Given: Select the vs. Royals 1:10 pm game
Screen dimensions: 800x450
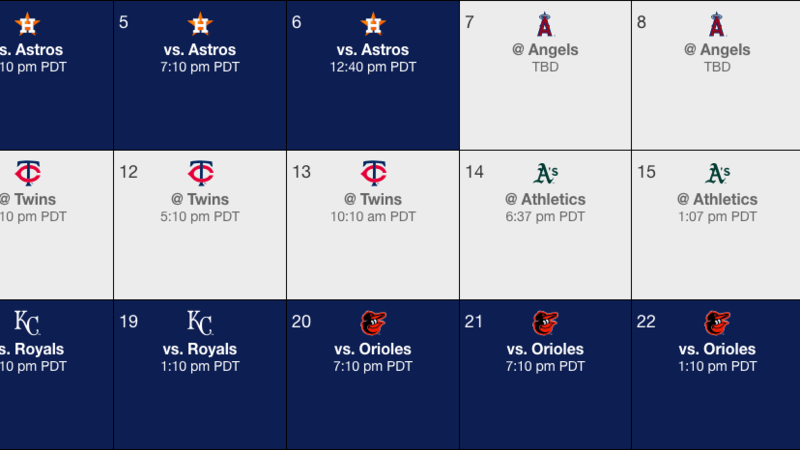Looking at the screenshot, I should tap(200, 374).
